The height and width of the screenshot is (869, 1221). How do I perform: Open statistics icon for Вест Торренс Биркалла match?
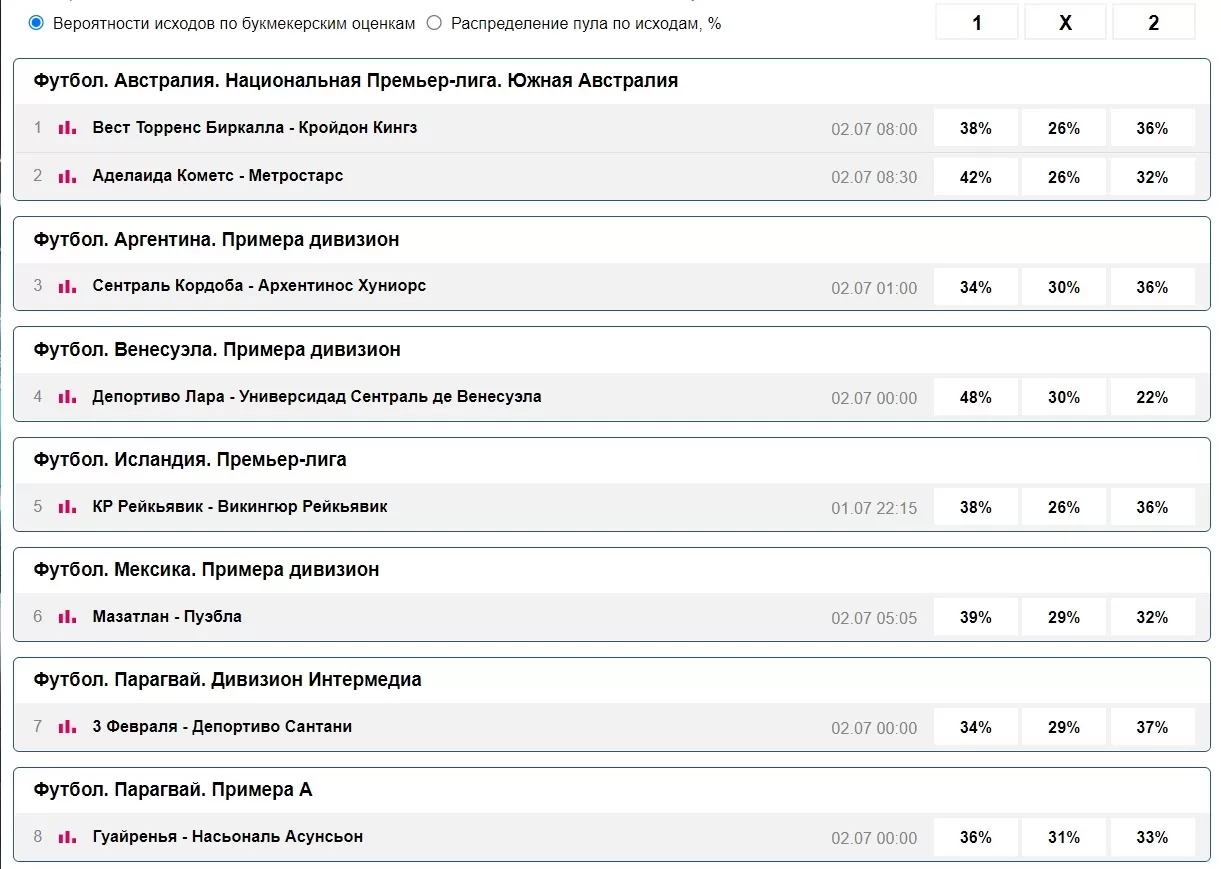[x=66, y=128]
